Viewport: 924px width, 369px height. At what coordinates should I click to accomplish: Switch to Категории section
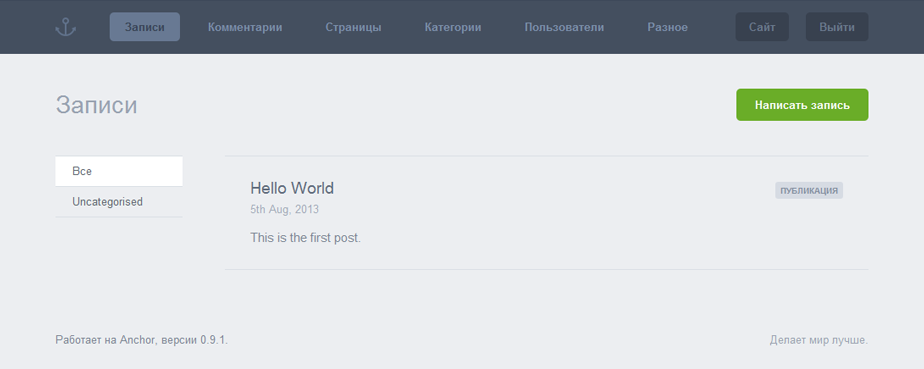click(x=453, y=27)
